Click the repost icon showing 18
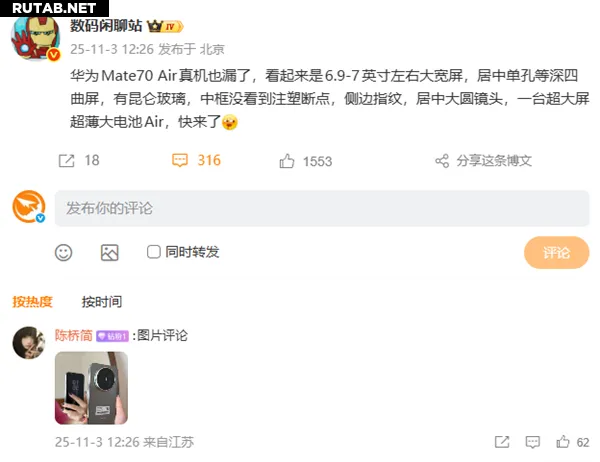Image resolution: width=600 pixels, height=462 pixels. click(67, 161)
